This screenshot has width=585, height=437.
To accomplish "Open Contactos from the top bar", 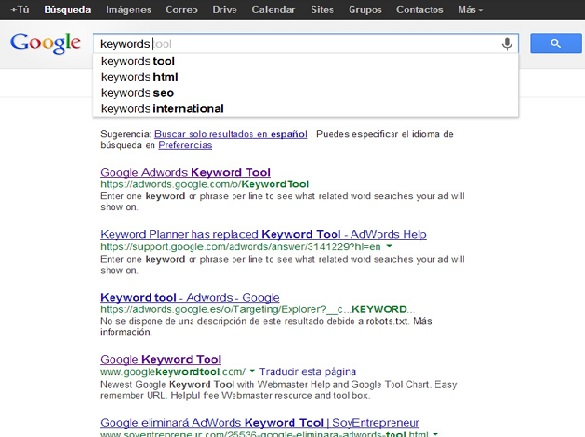I will (420, 10).
